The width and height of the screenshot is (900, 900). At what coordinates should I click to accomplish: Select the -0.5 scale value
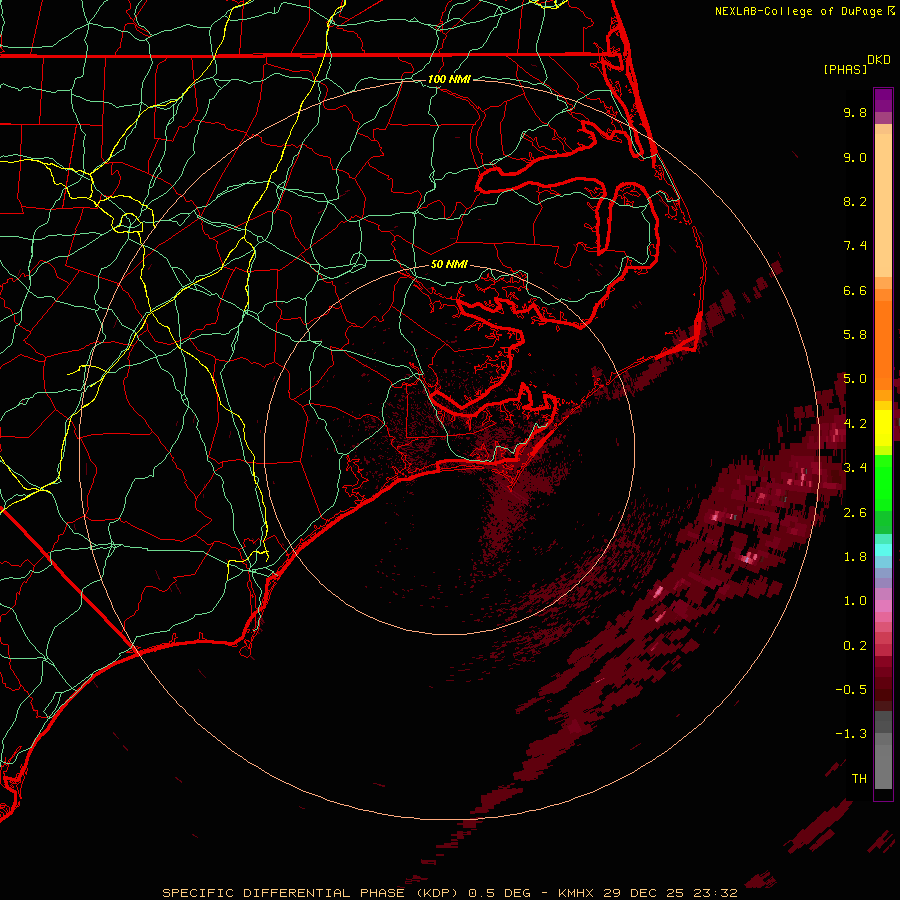[x=851, y=690]
